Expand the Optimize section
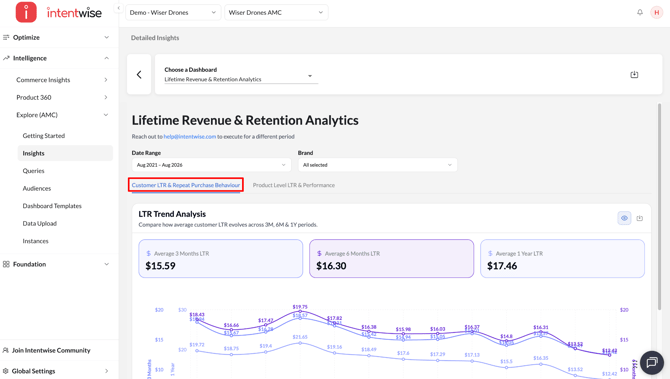 pos(106,38)
